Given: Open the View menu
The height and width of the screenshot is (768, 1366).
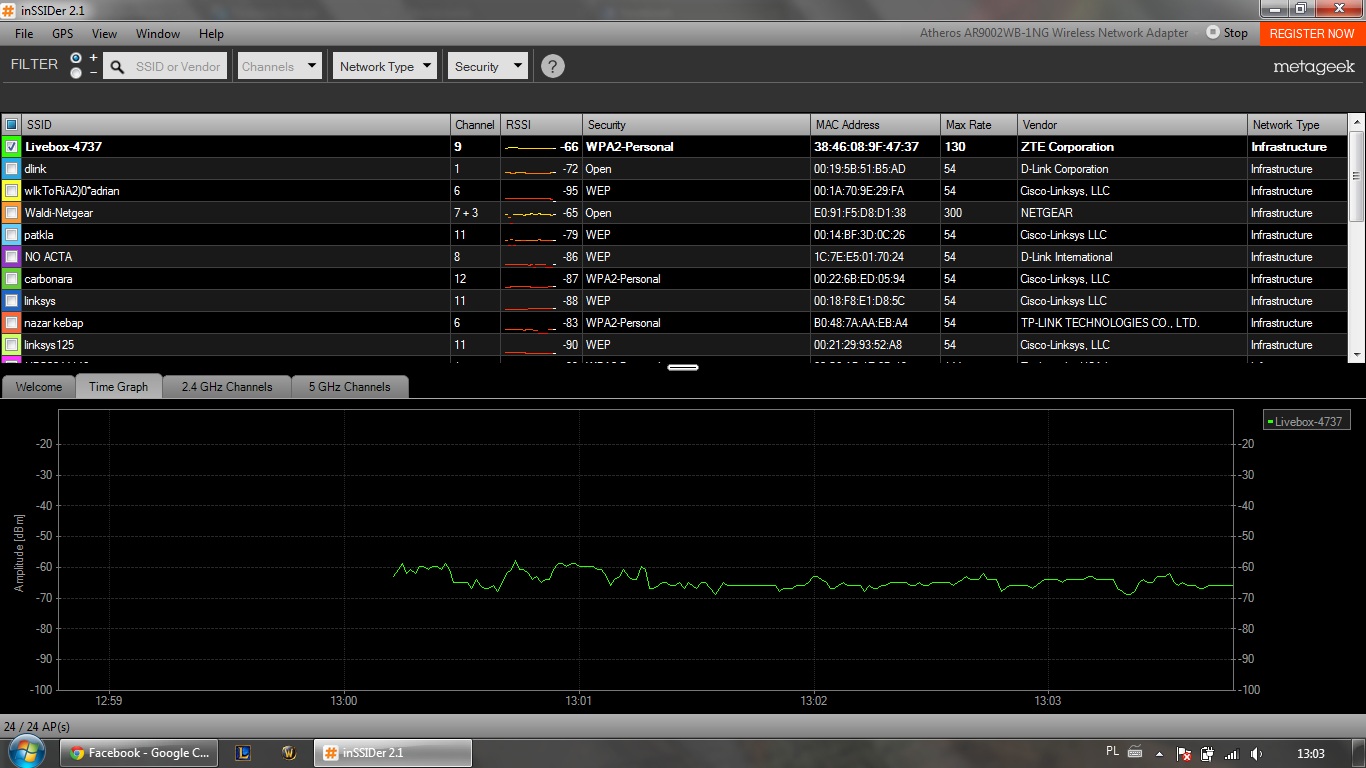Looking at the screenshot, I should click(104, 33).
